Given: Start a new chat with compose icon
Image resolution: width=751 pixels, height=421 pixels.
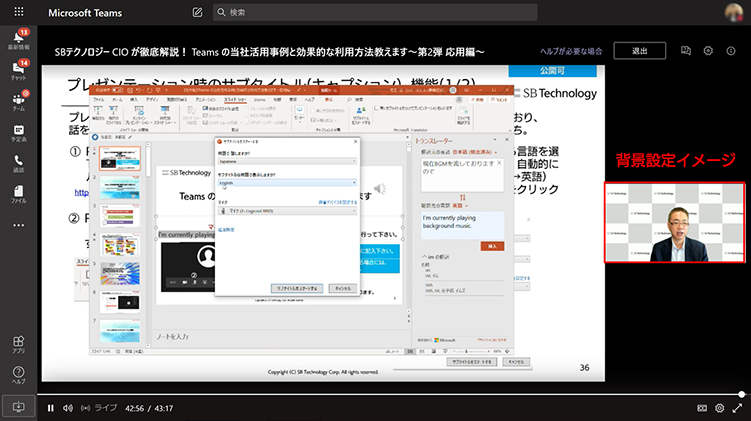Looking at the screenshot, I should [x=197, y=12].
